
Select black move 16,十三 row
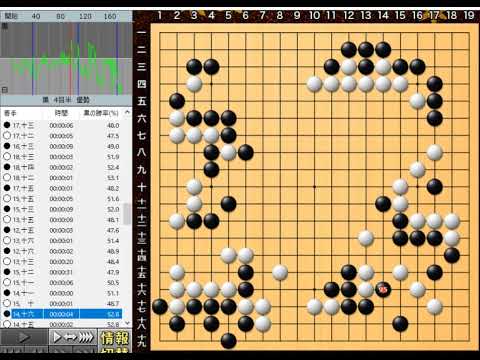click(62, 146)
